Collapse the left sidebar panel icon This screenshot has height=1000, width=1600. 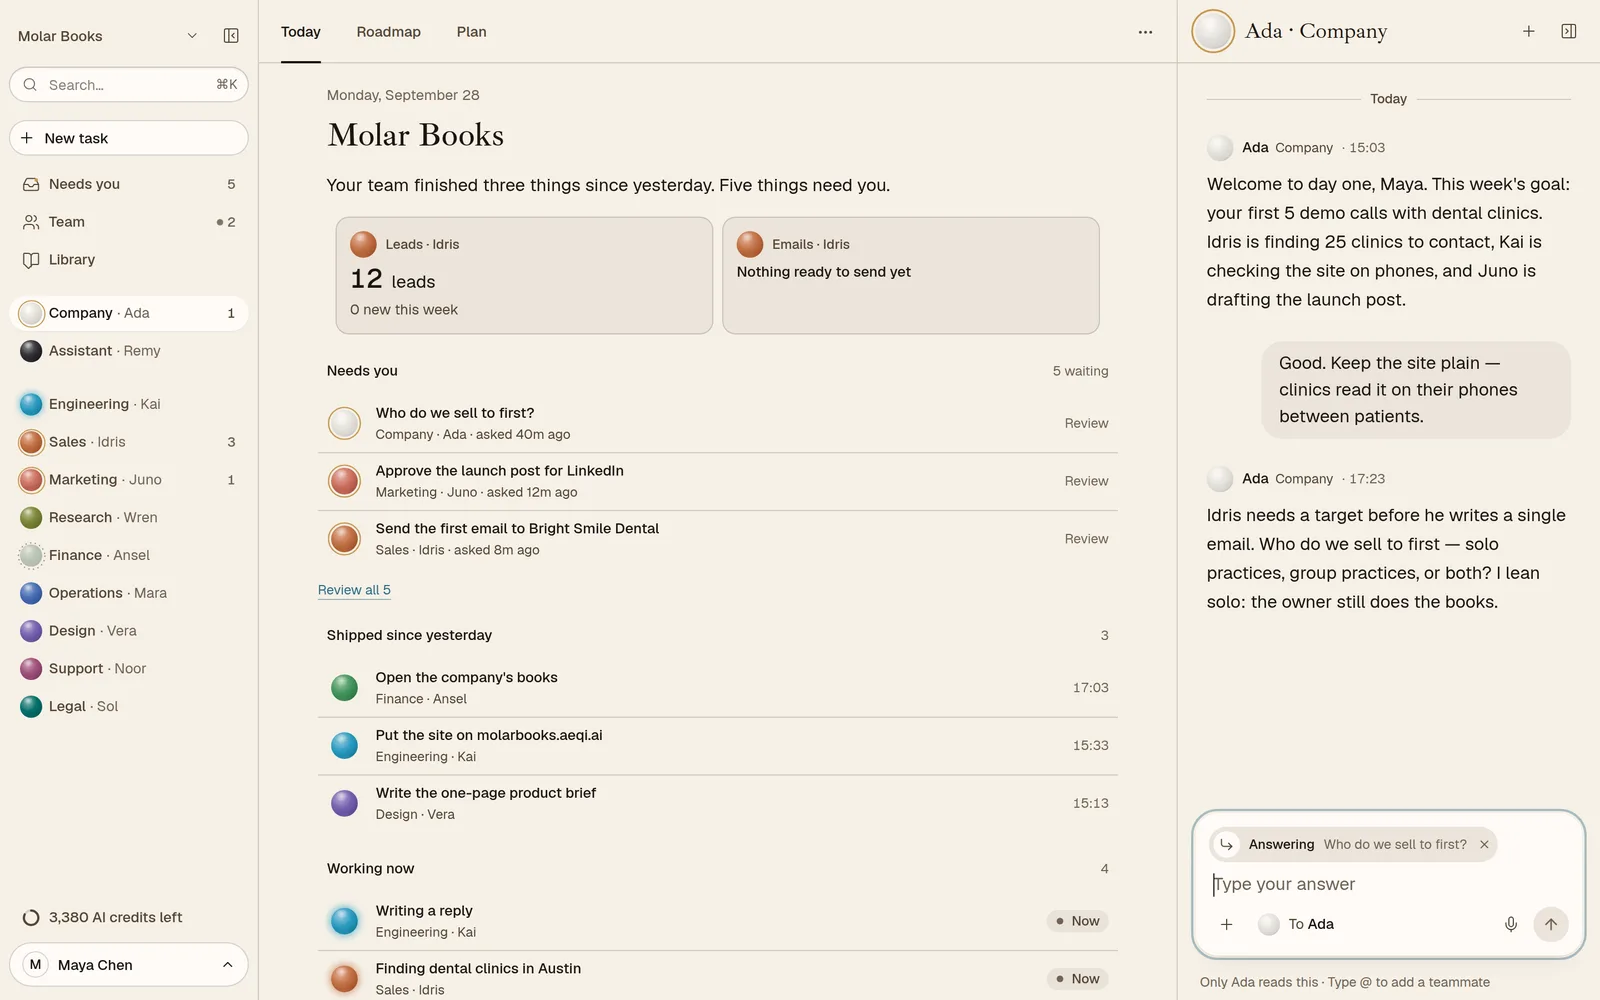[231, 36]
